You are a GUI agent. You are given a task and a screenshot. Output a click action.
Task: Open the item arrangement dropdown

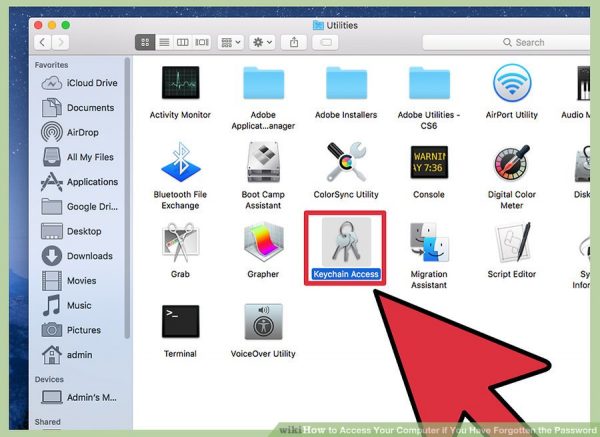pyautogui.click(x=231, y=42)
